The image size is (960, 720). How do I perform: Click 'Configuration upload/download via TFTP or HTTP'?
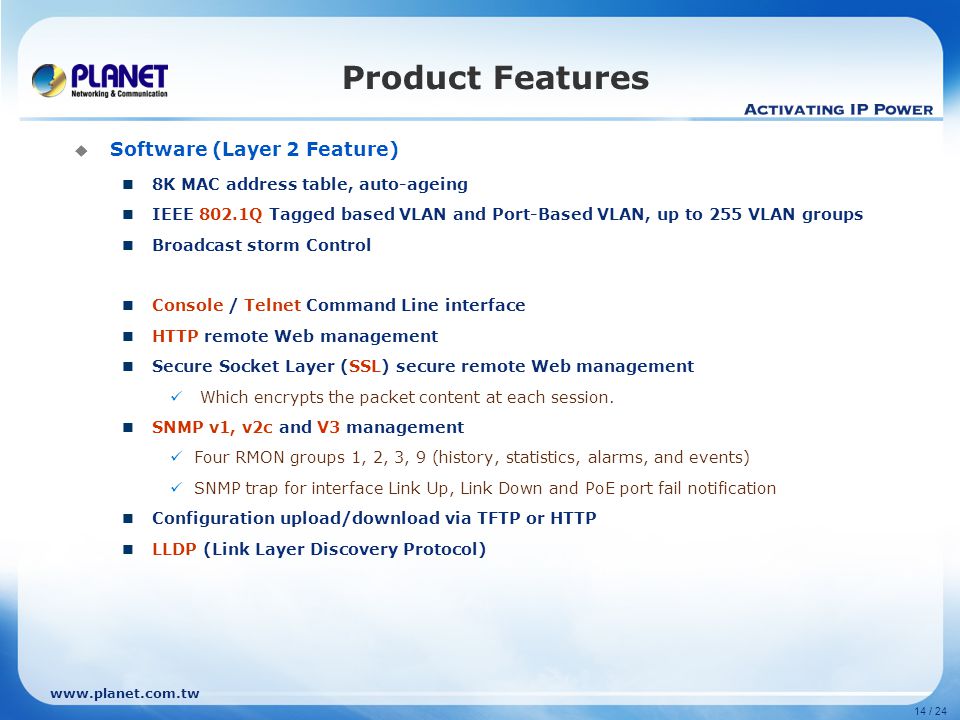tap(374, 519)
